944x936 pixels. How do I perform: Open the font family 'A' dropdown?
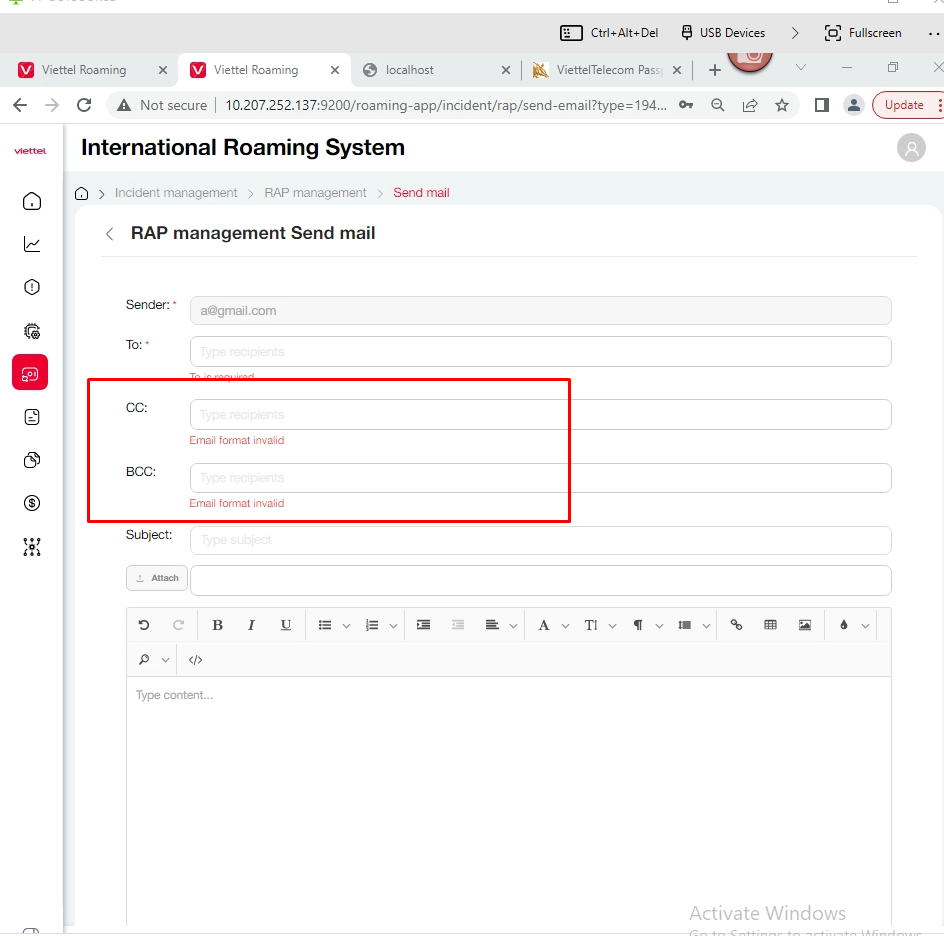click(565, 626)
